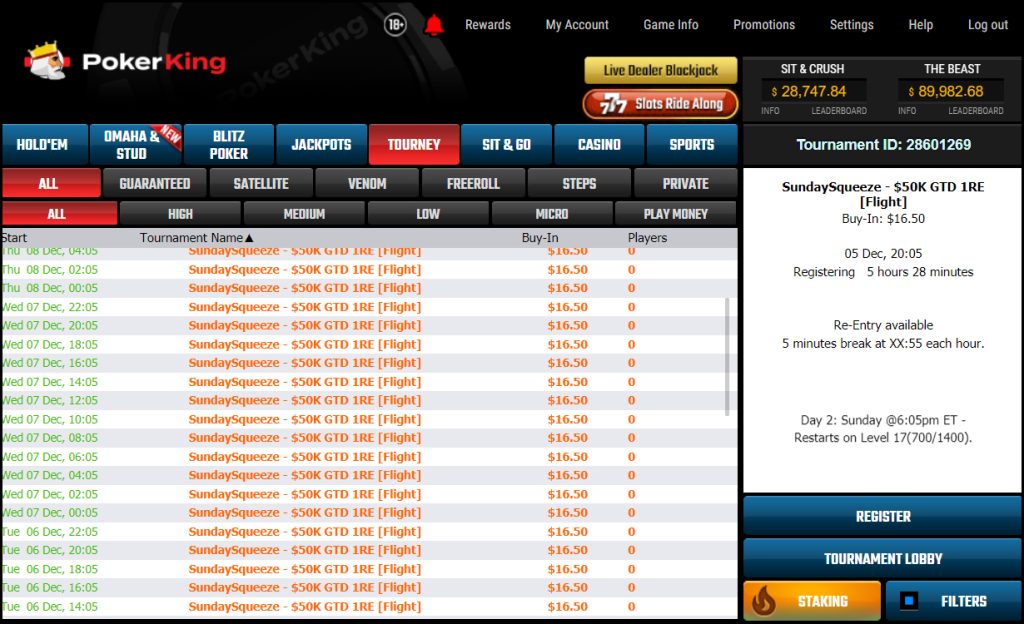Screen dimensions: 1024x624
Task: Select the Wed 07 Dec, 20:05 tournament
Action: click(369, 325)
